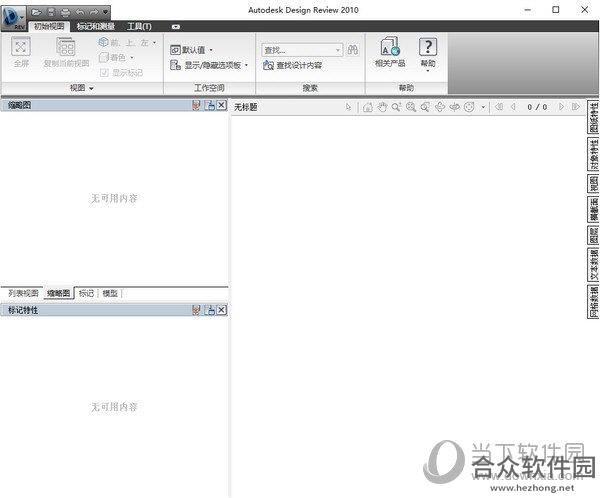The height and width of the screenshot is (498, 600).
Task: Click the Home view icon in canvas toolbar
Action: pyautogui.click(x=368, y=107)
